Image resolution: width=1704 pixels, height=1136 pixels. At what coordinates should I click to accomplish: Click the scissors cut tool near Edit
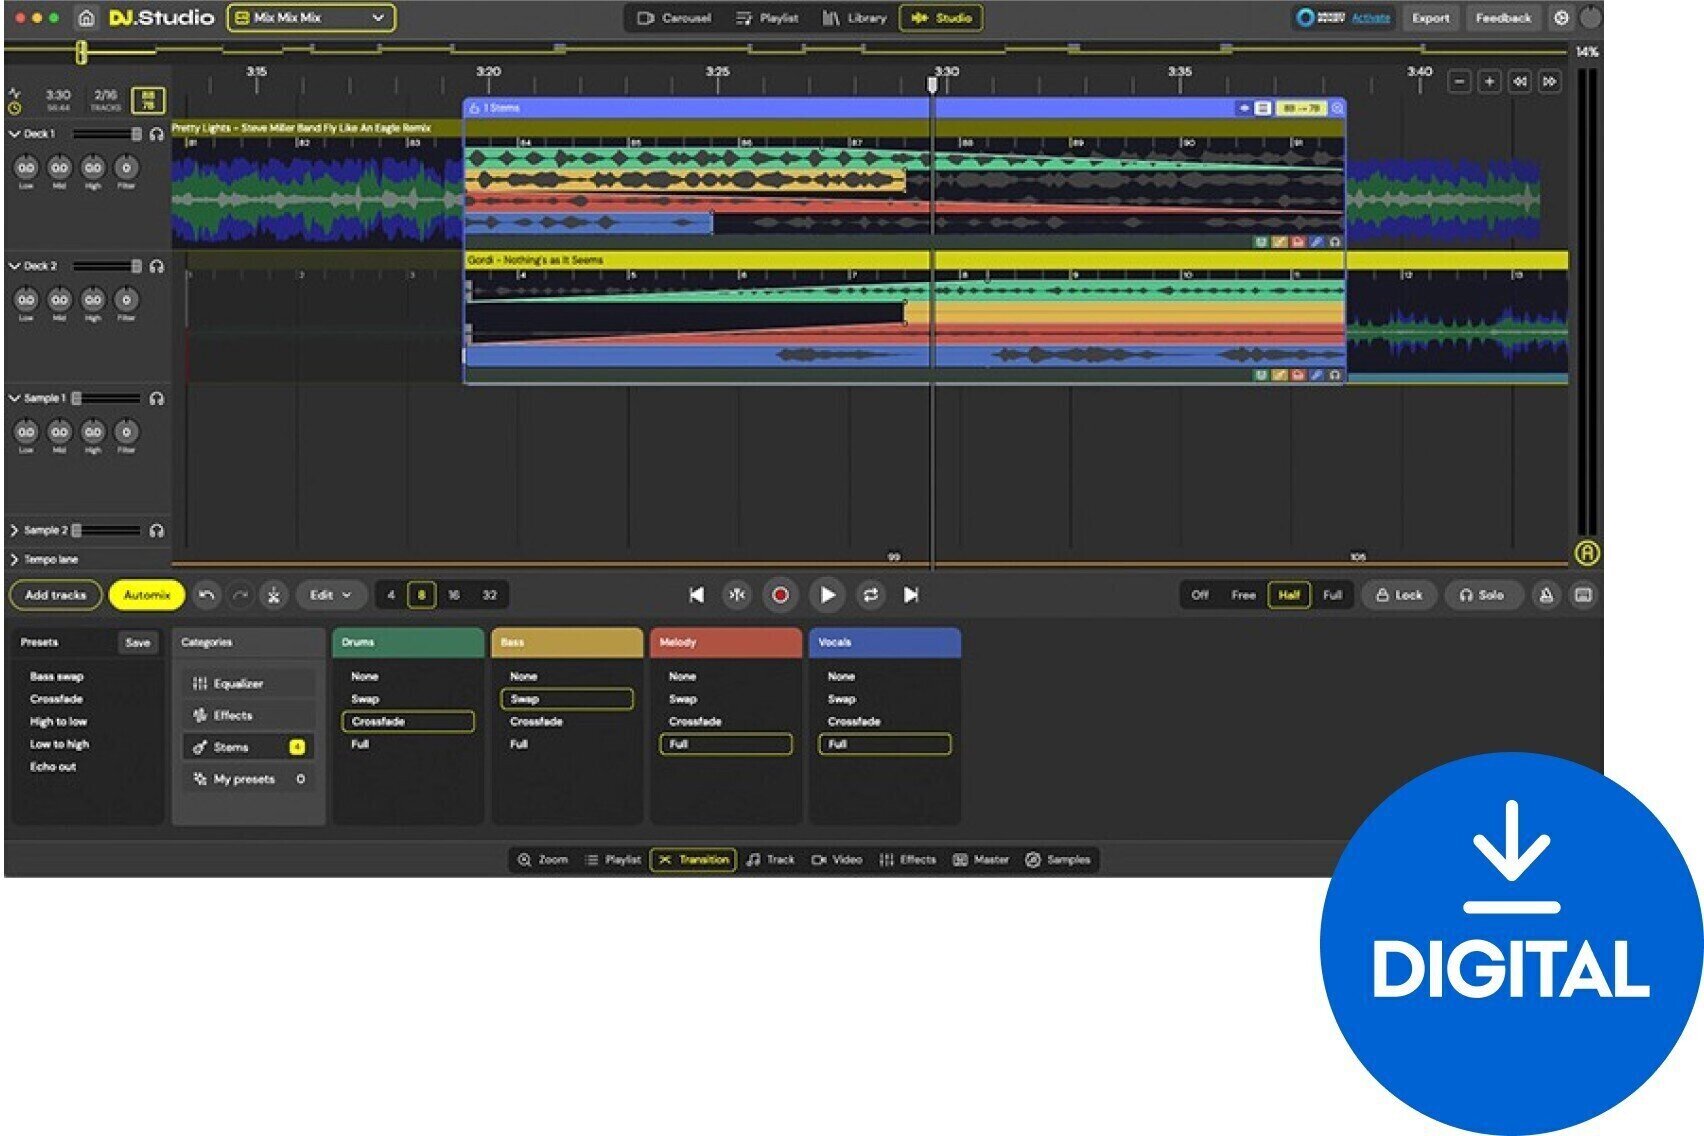click(271, 594)
